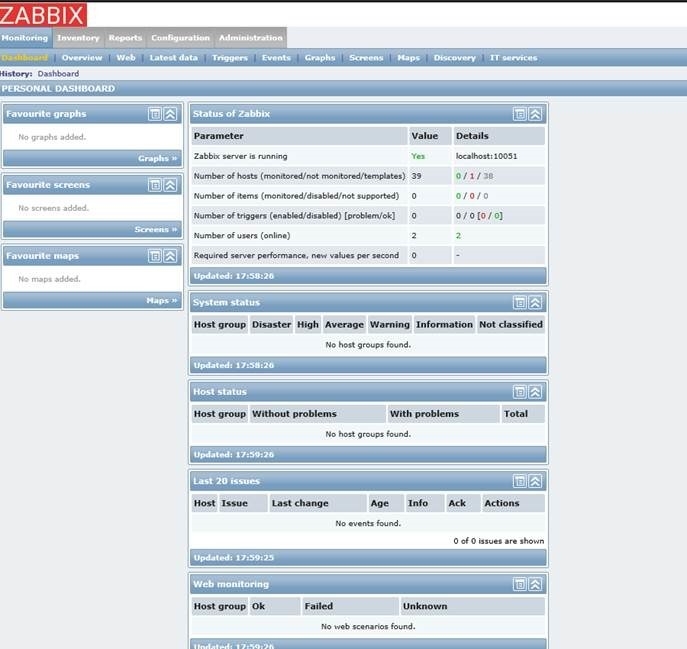687x649 pixels.
Task: Click '0 of 0 issues are shown' text
Action: pos(499,541)
